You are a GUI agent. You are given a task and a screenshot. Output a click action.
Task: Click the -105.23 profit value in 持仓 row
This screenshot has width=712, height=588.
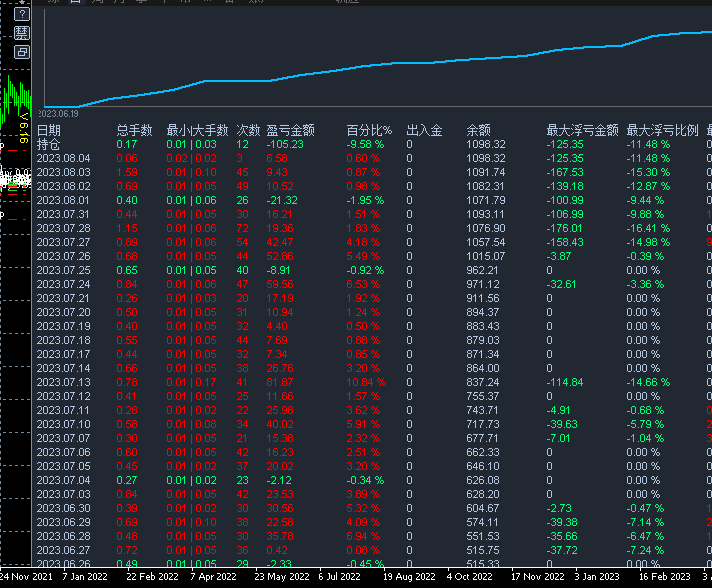(285, 144)
